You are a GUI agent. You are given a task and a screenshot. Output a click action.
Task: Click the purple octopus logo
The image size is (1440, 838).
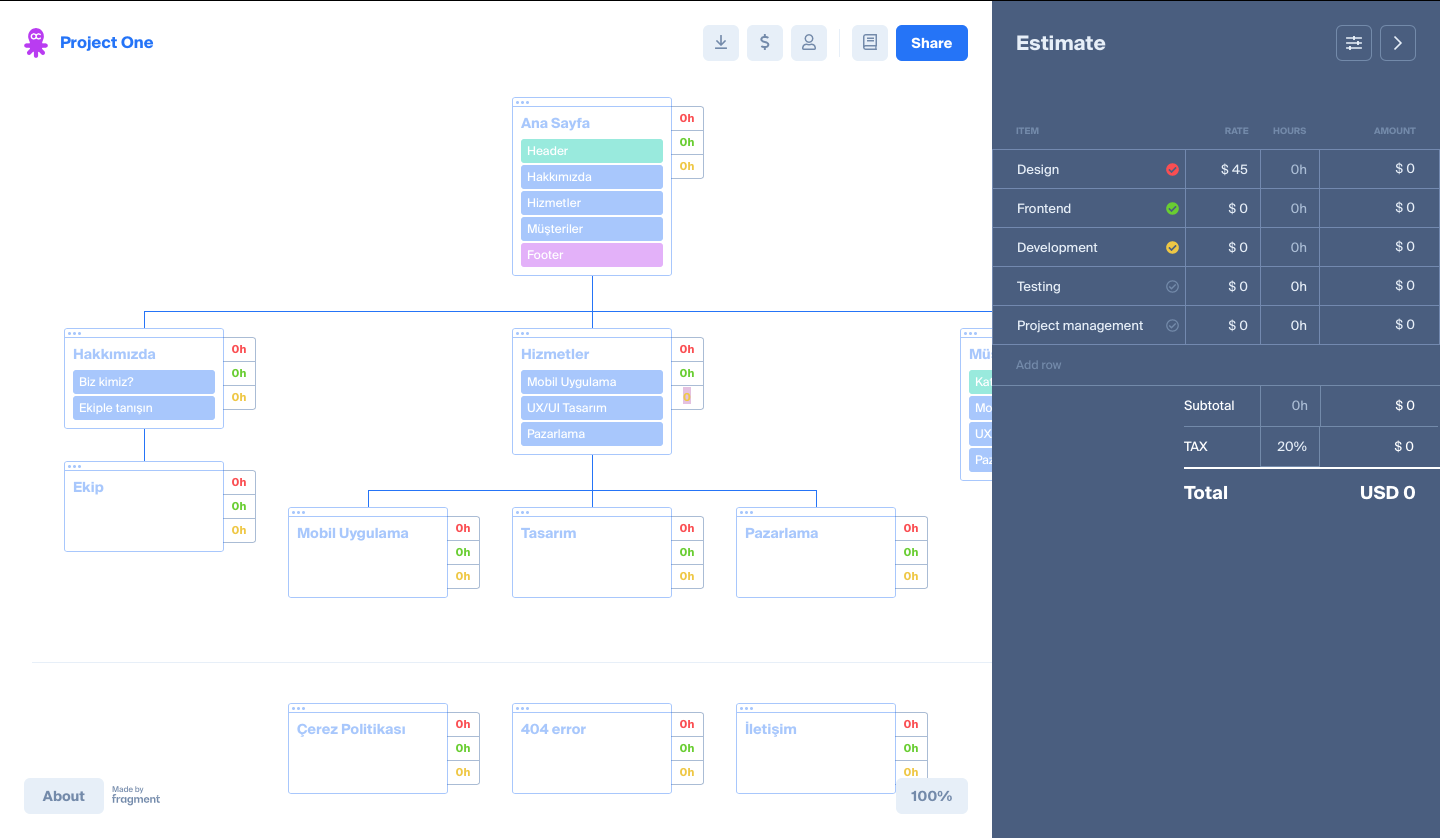click(x=36, y=42)
